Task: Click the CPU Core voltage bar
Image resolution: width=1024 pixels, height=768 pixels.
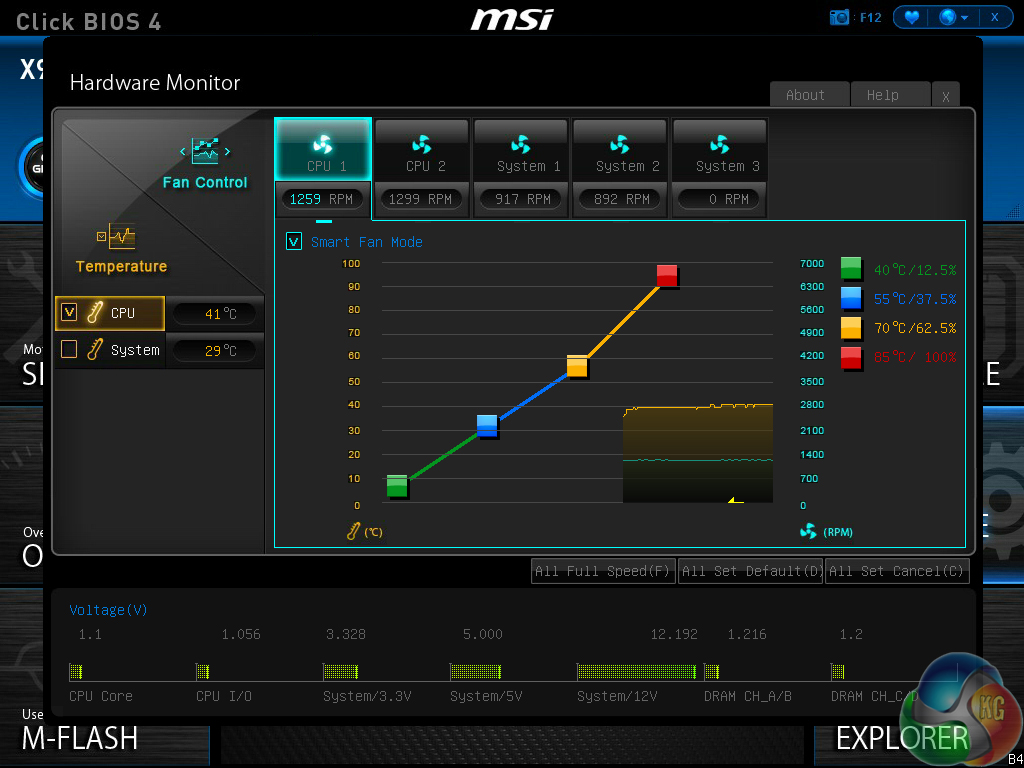Action: tap(76, 671)
